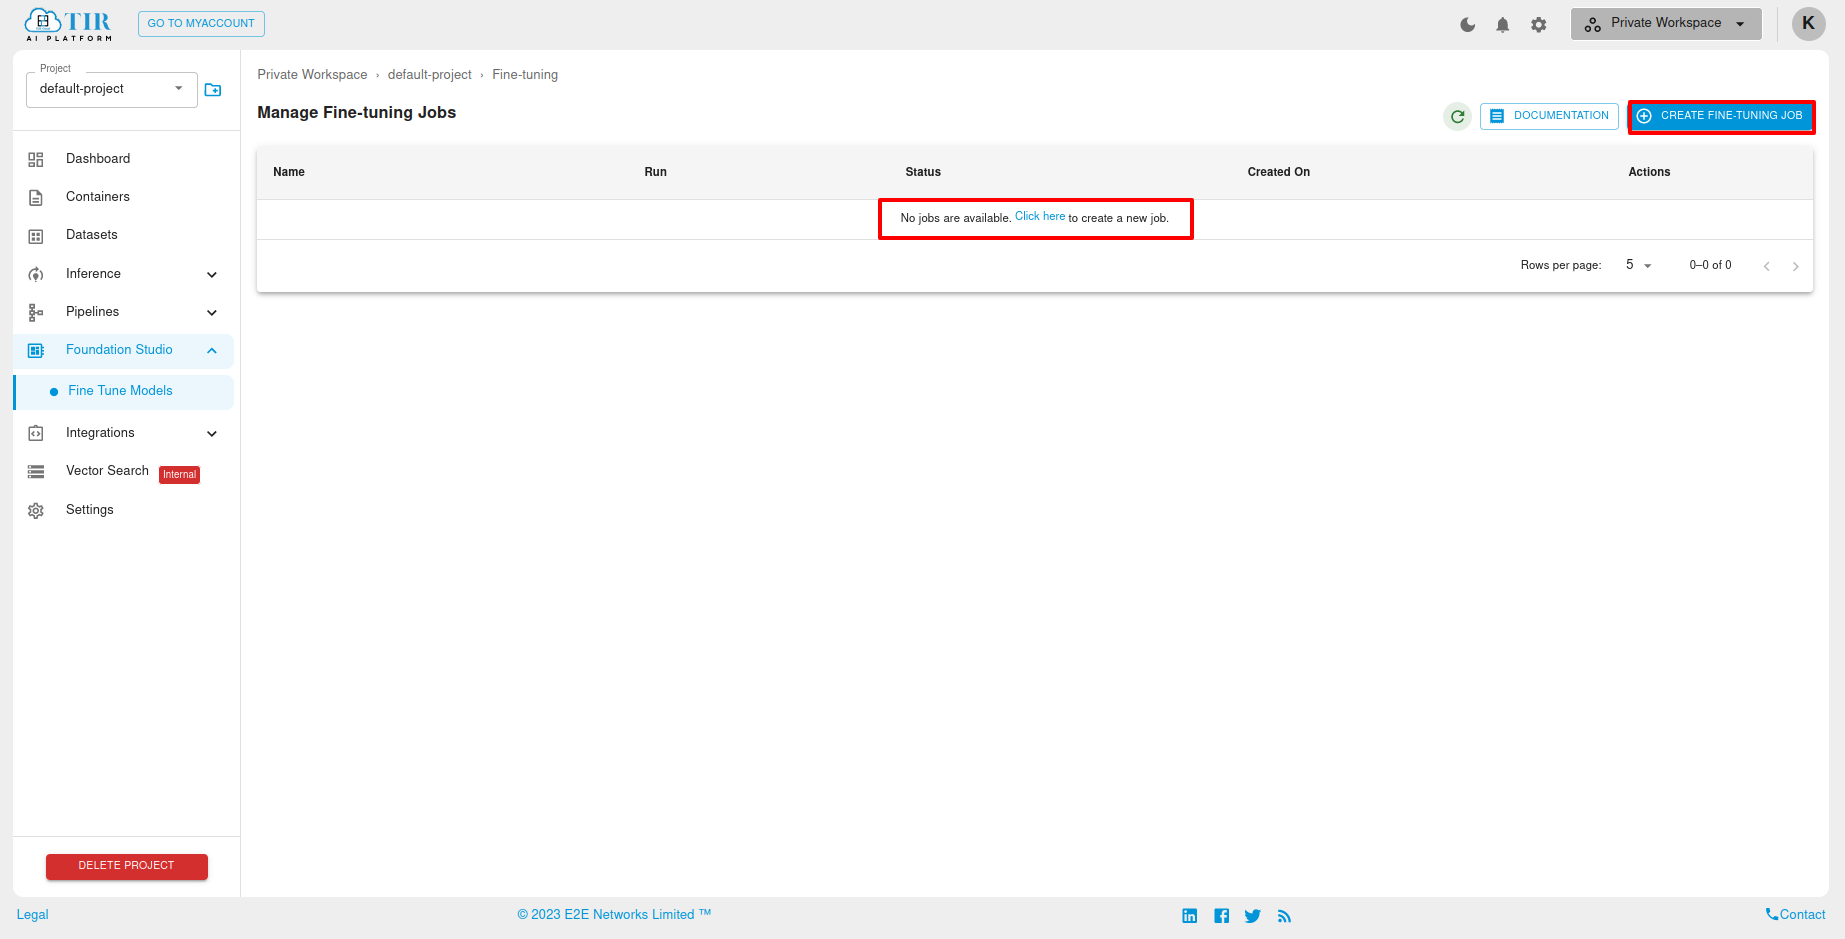Click Private Workspace breadcrumb

click(x=312, y=75)
